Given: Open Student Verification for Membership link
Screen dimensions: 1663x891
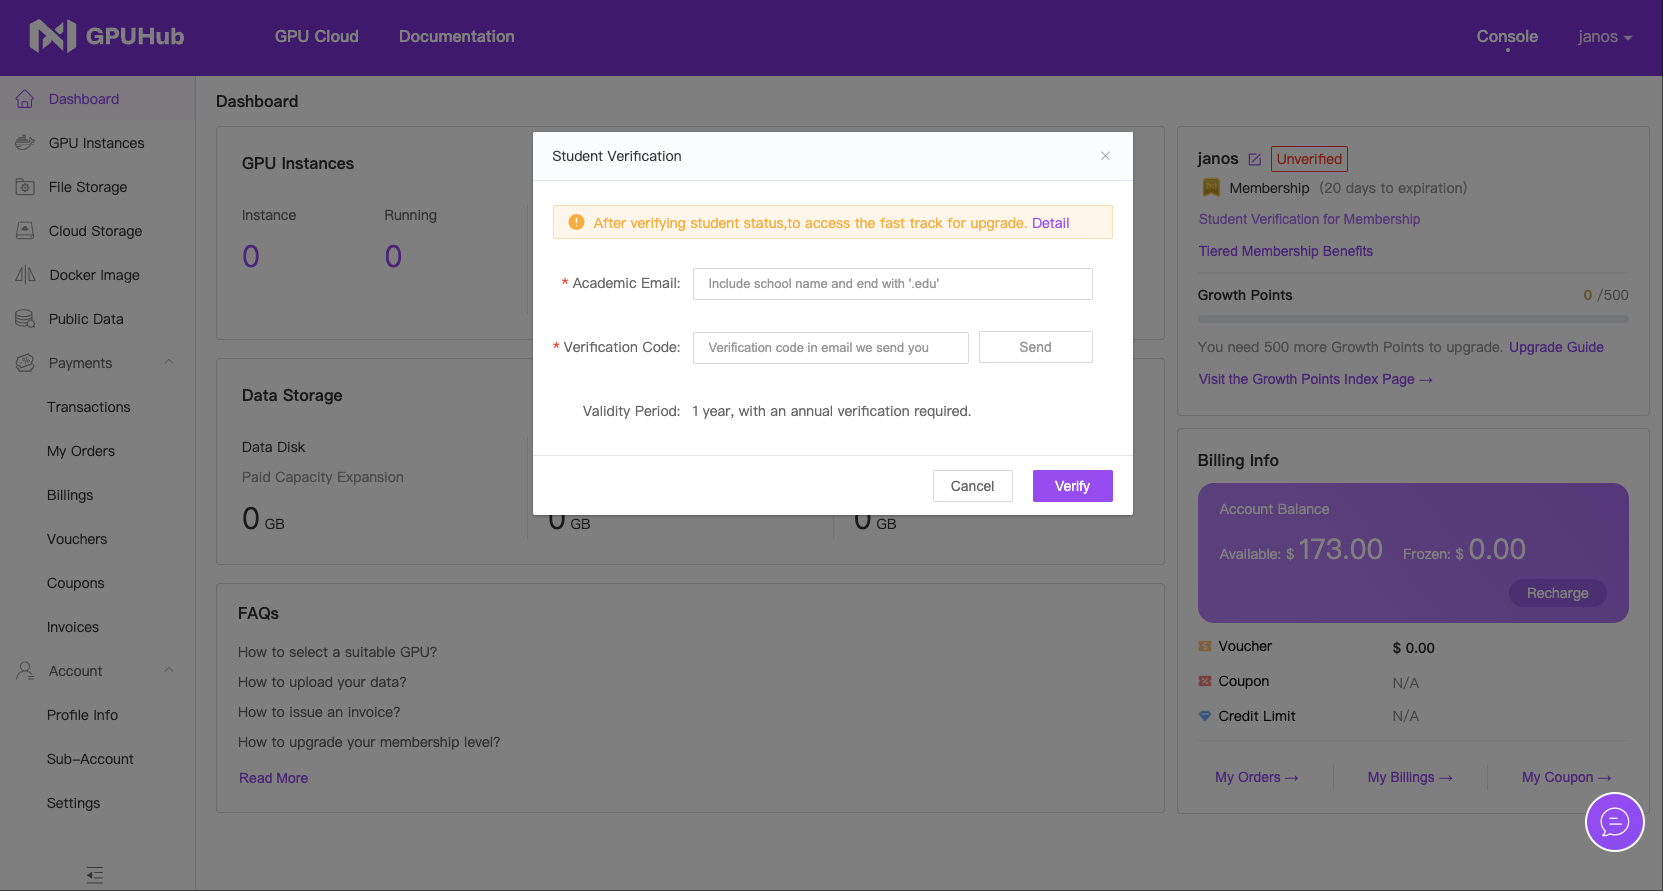Looking at the screenshot, I should point(1309,219).
